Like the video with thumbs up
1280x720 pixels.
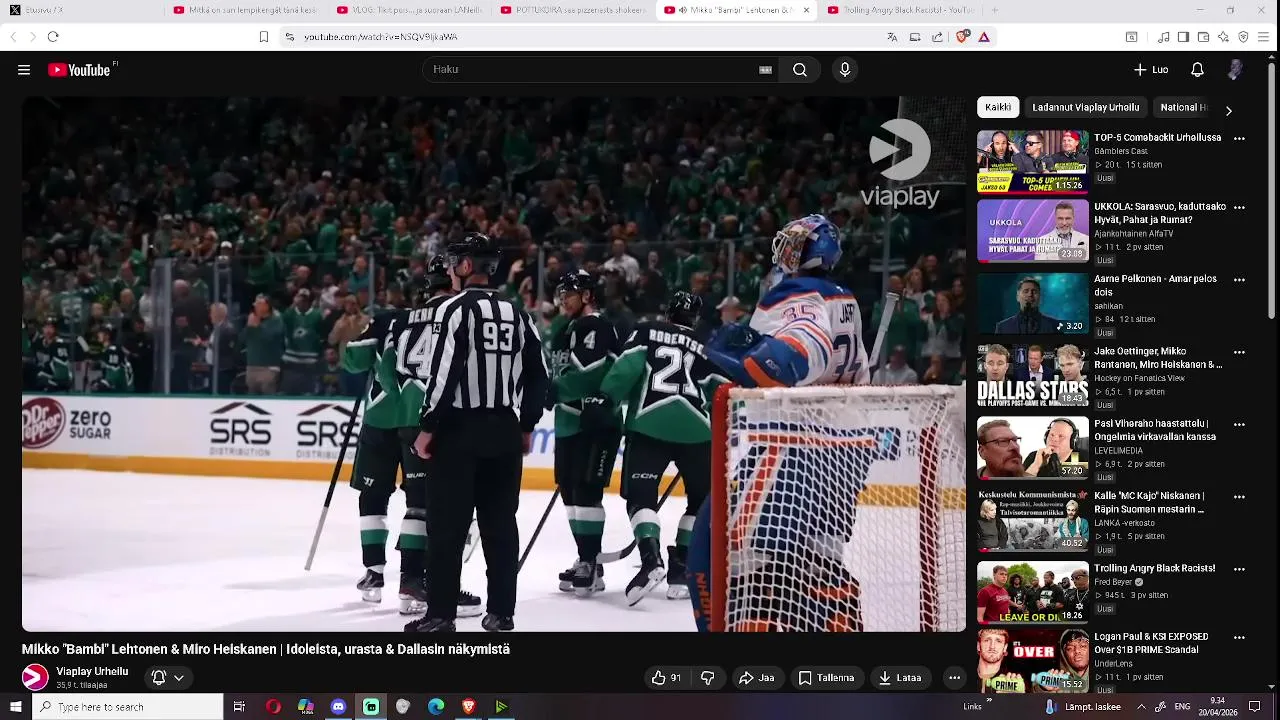click(666, 678)
